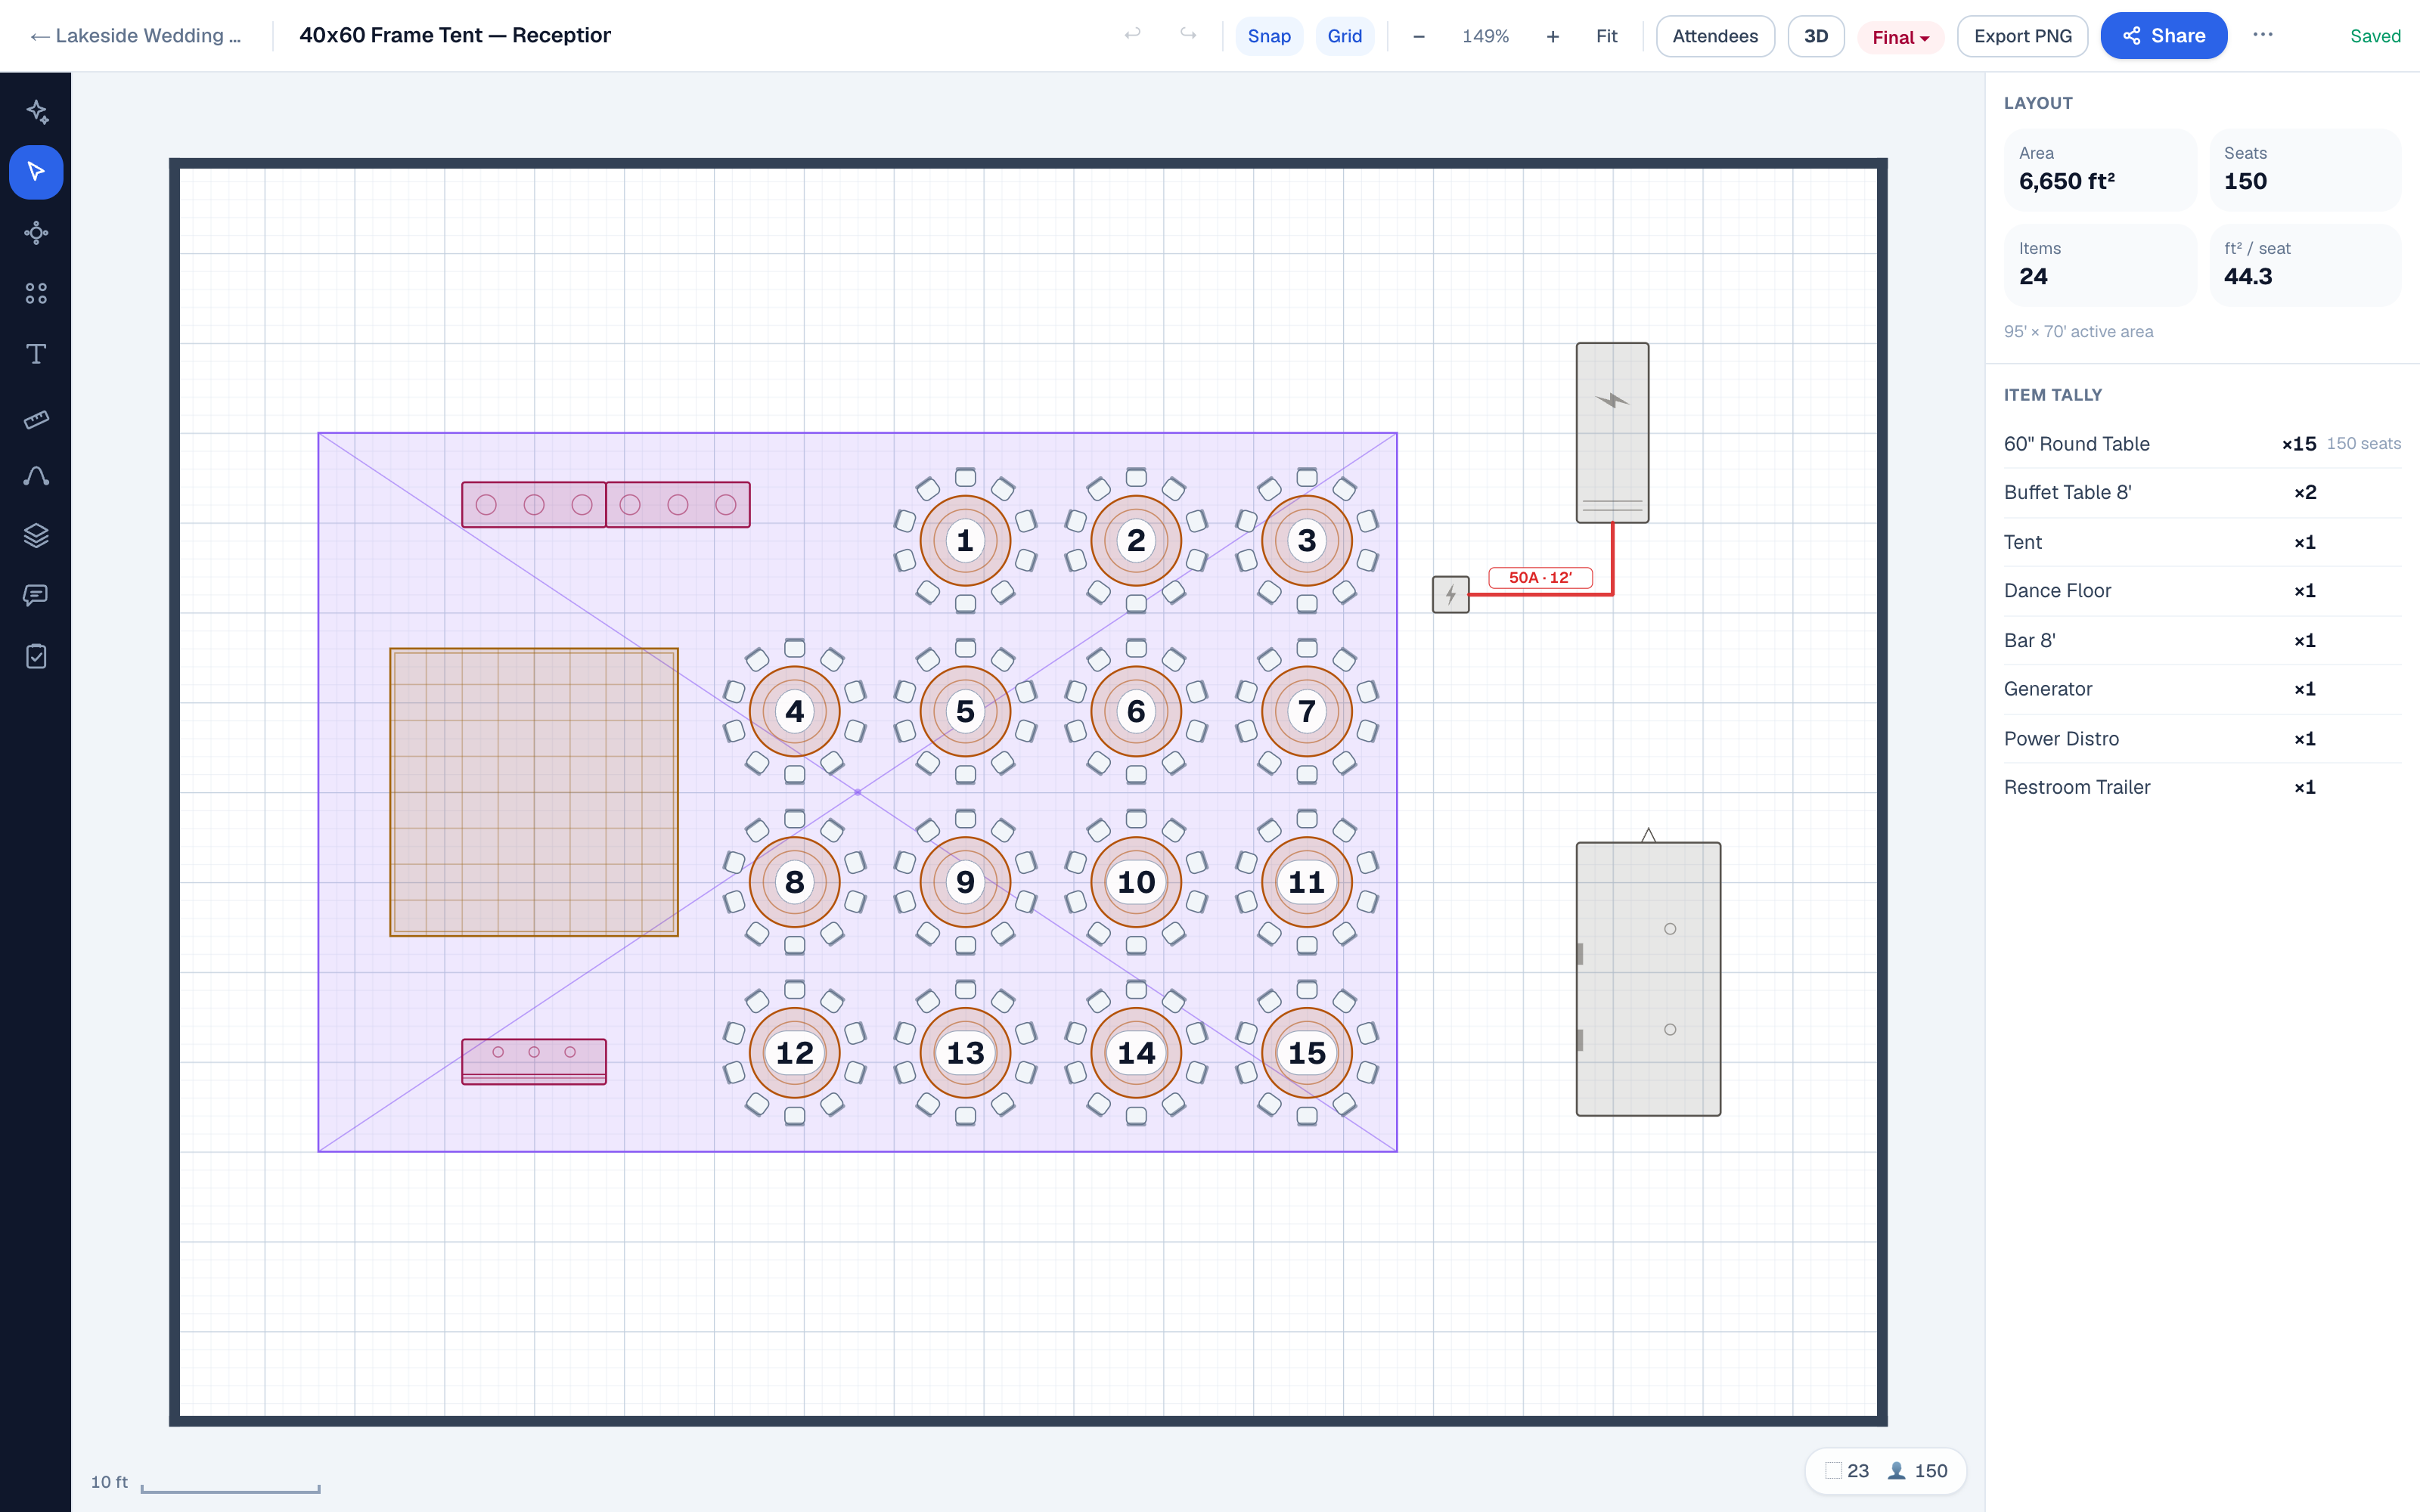2420x1512 pixels.
Task: Open the 149% zoom level menu
Action: click(x=1485, y=36)
